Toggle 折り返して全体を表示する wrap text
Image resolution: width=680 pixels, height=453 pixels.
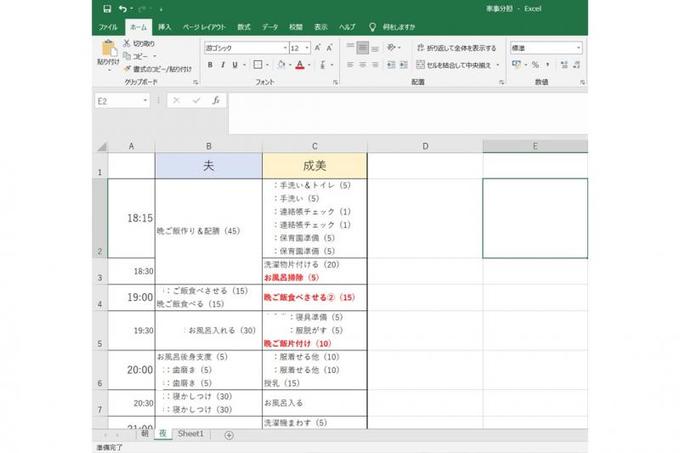click(456, 48)
